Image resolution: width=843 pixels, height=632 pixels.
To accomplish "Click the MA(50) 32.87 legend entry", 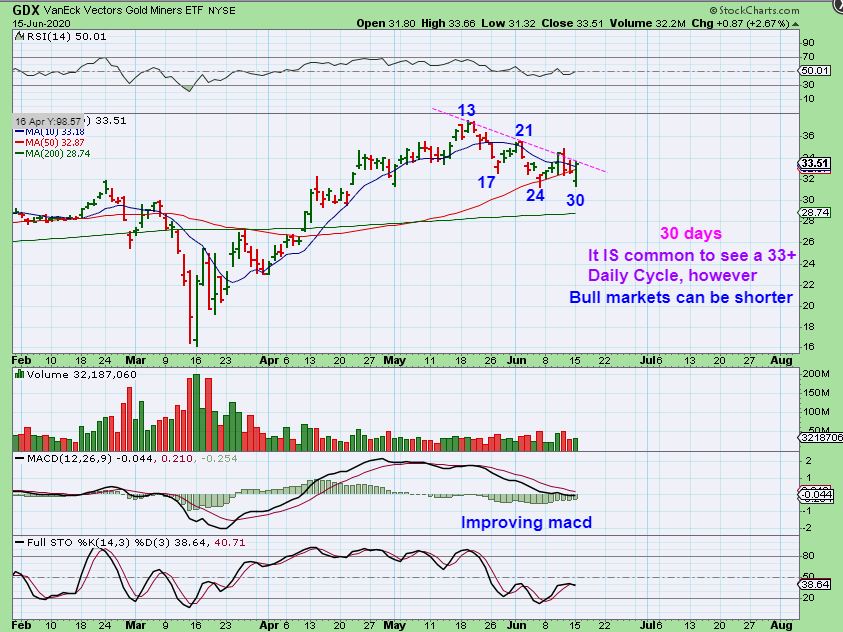I will (49, 142).
